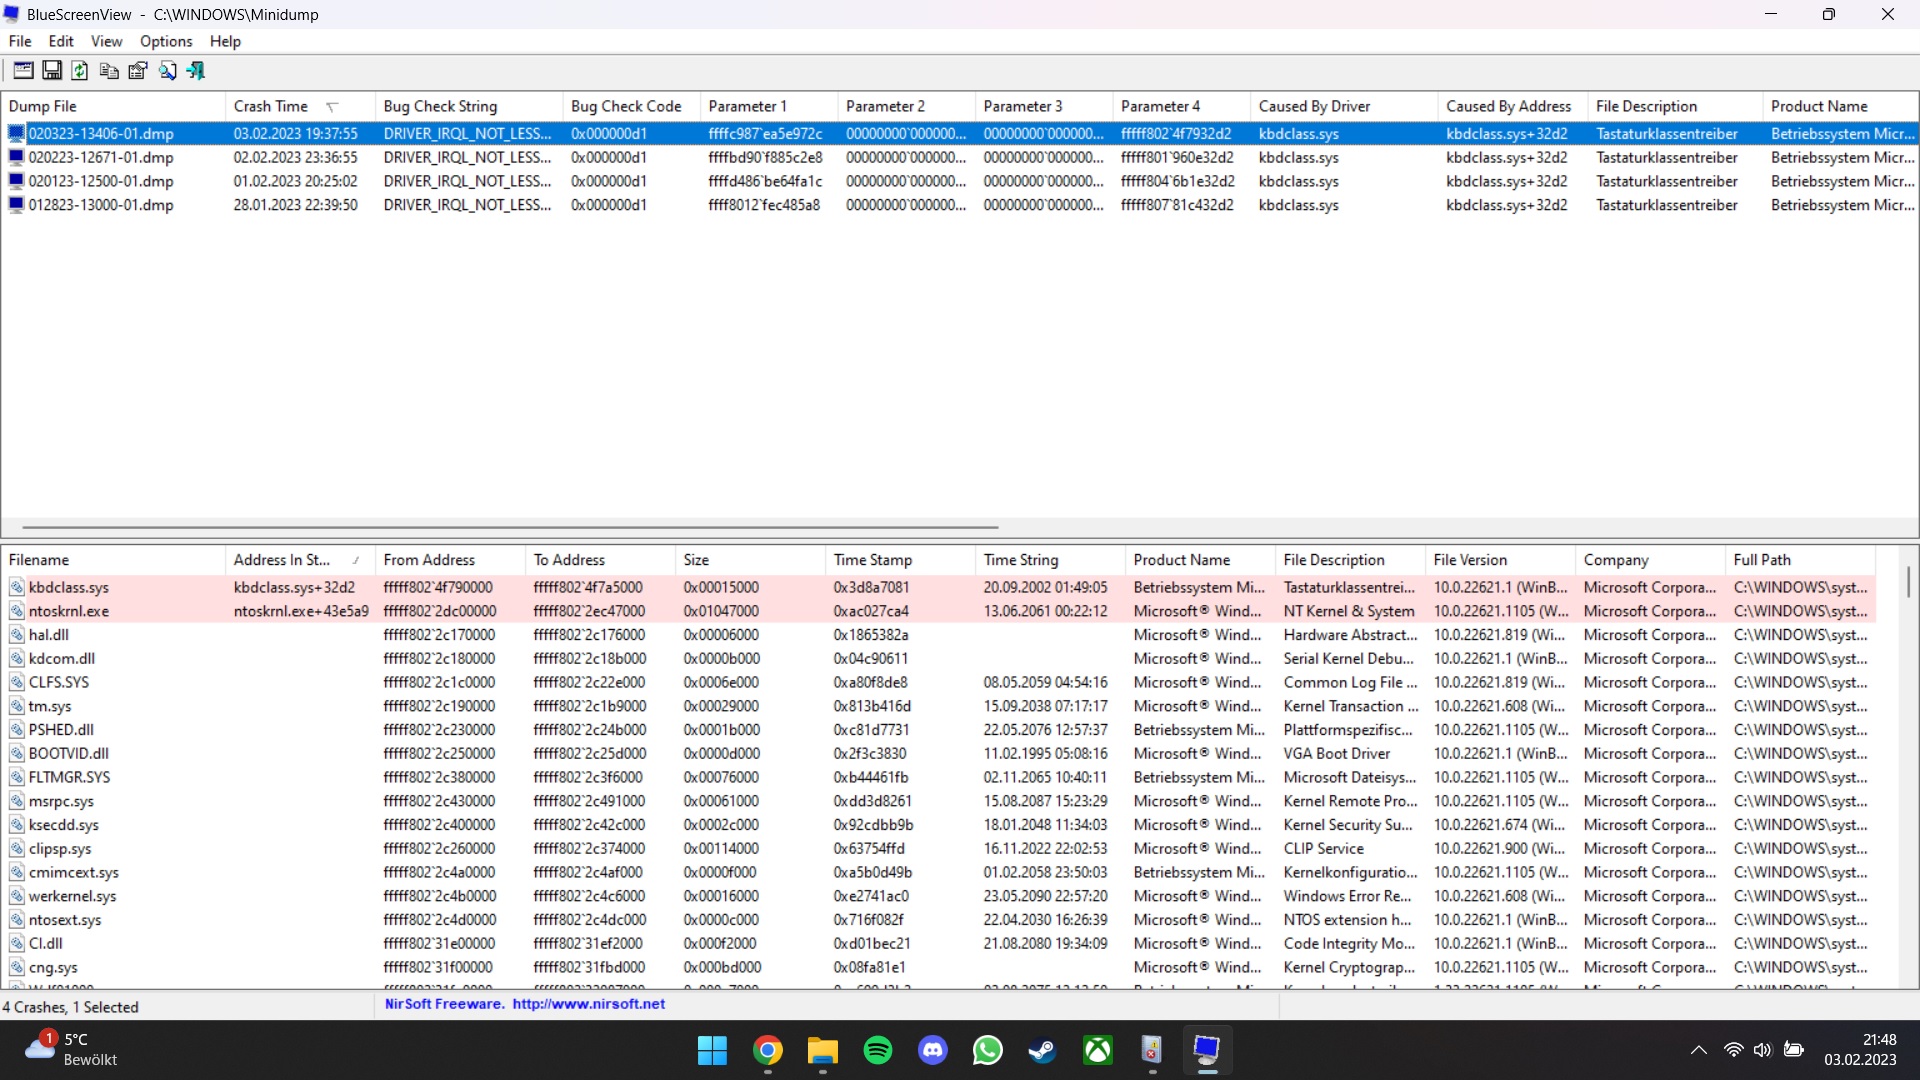The image size is (1920, 1080).
Task: Open Discord from the taskbar
Action: [932, 1051]
